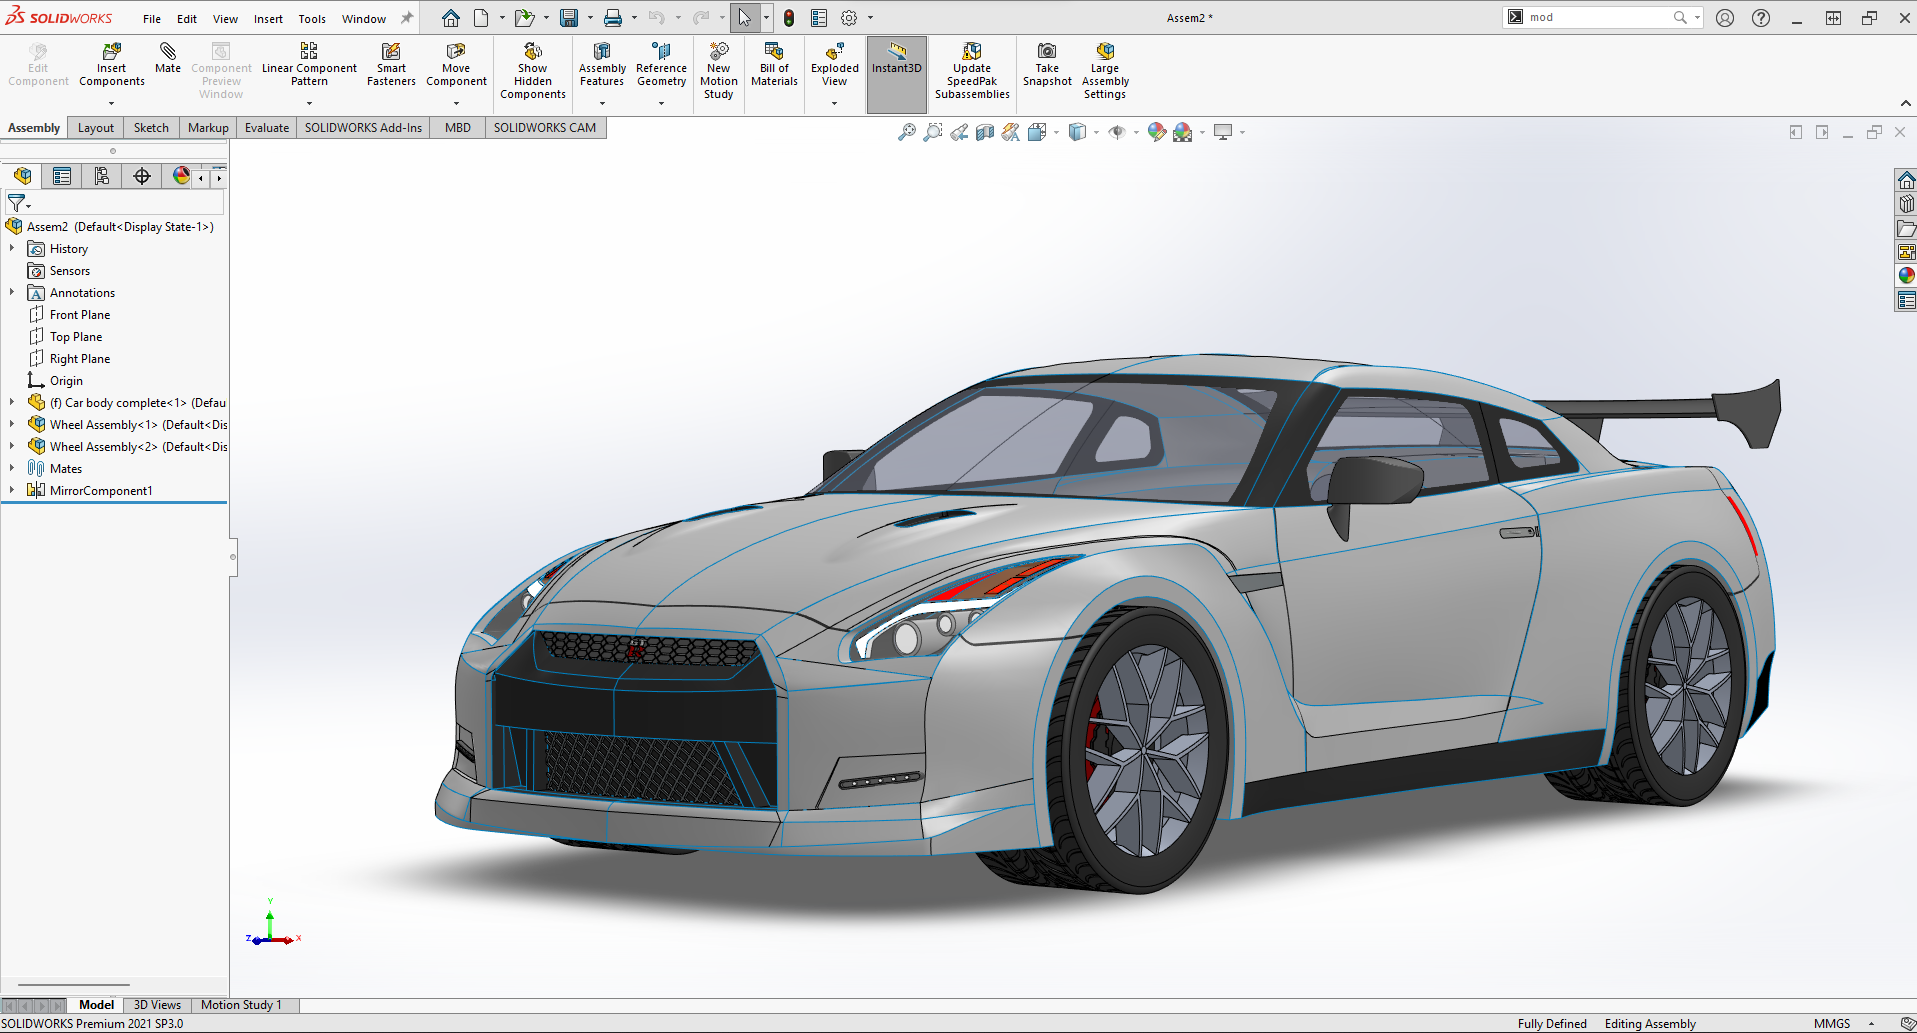Collapse the CommandManager ribbon chevron
The width and height of the screenshot is (1917, 1033).
pyautogui.click(x=1905, y=104)
